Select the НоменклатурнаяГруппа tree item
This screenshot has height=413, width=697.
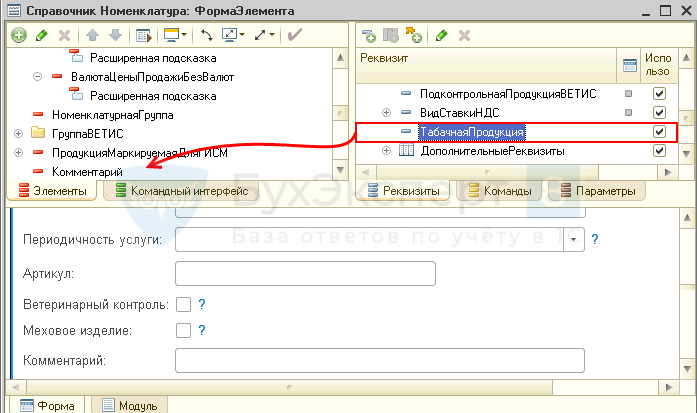[112, 115]
